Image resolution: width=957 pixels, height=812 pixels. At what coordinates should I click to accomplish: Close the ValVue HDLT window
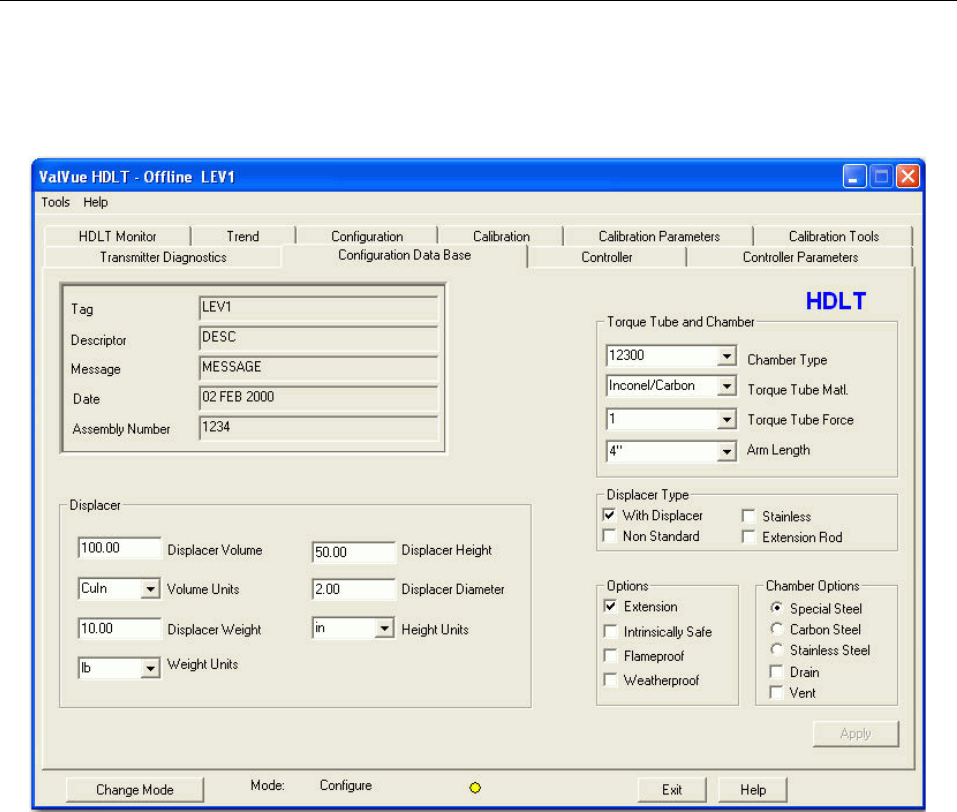click(x=908, y=176)
